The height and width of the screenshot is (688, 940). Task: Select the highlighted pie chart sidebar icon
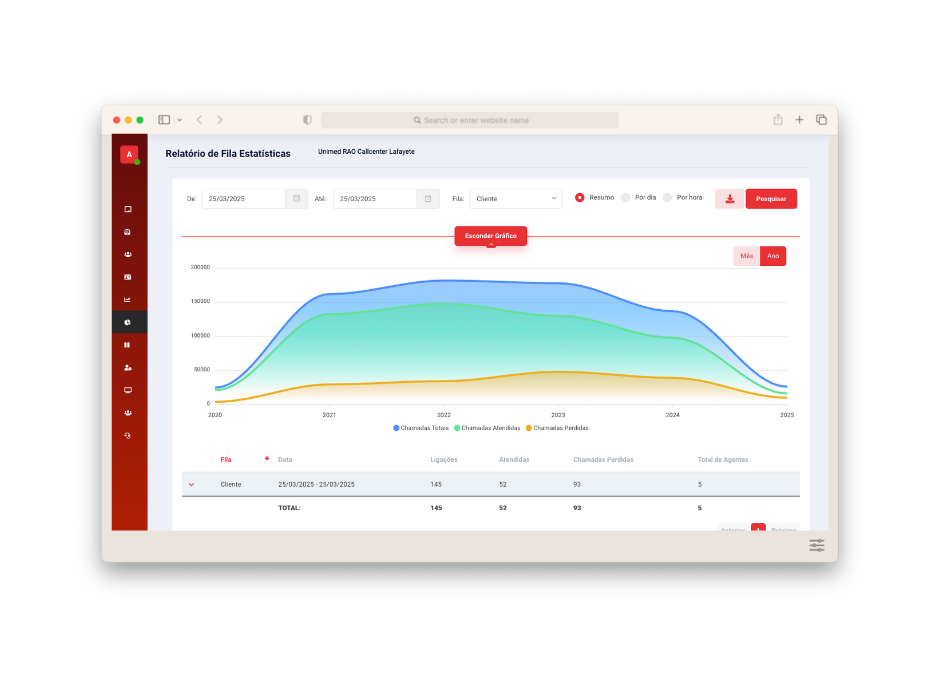[x=129, y=322]
